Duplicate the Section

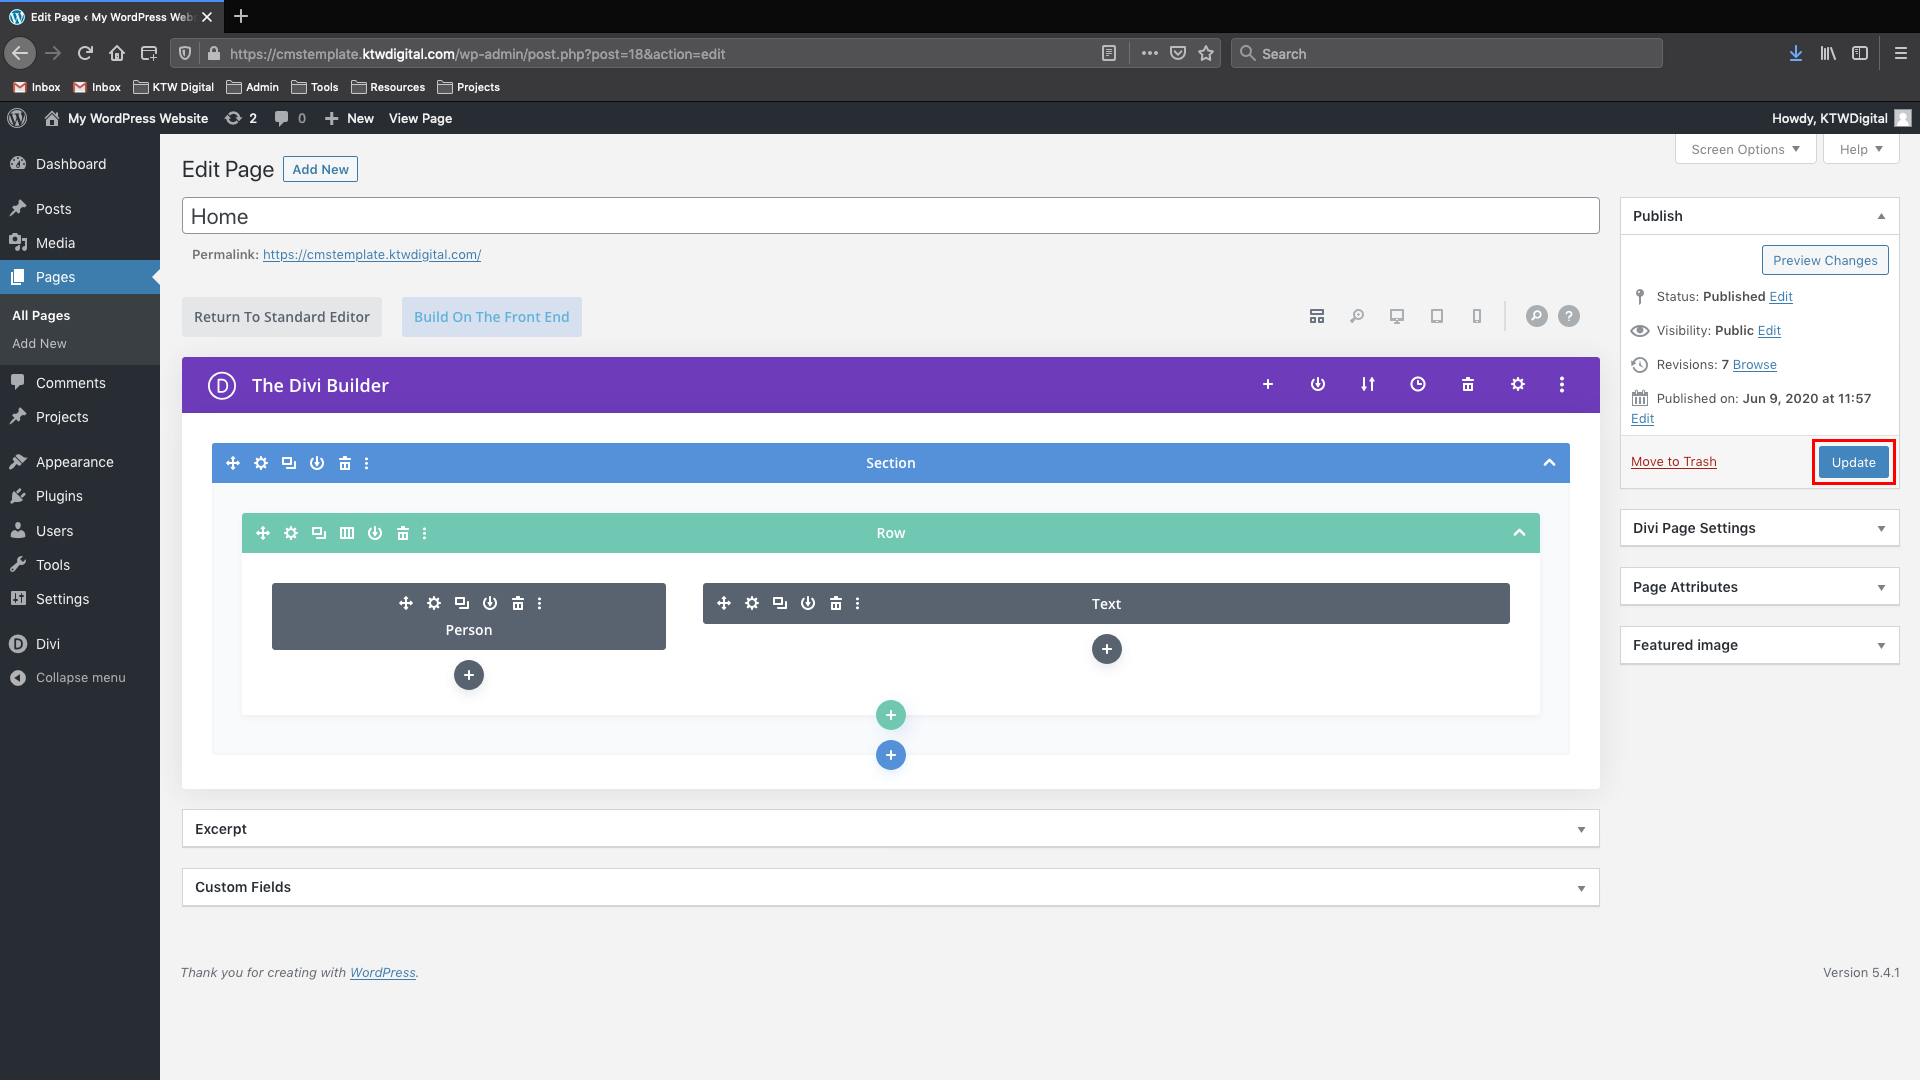click(x=289, y=463)
